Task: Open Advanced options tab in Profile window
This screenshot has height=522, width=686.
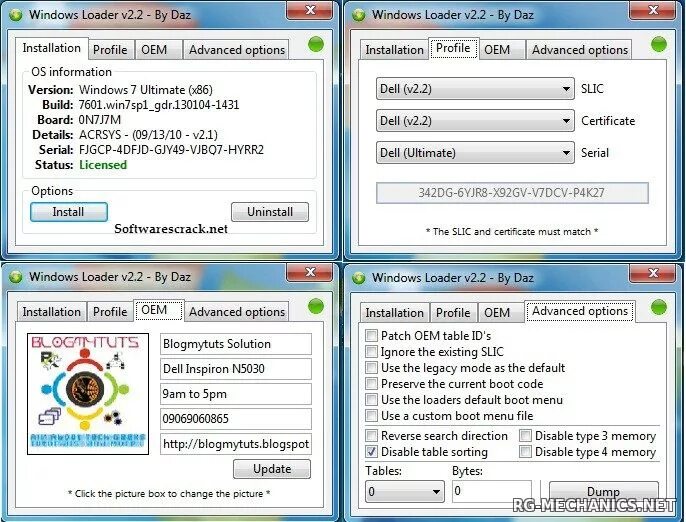Action: (x=580, y=50)
